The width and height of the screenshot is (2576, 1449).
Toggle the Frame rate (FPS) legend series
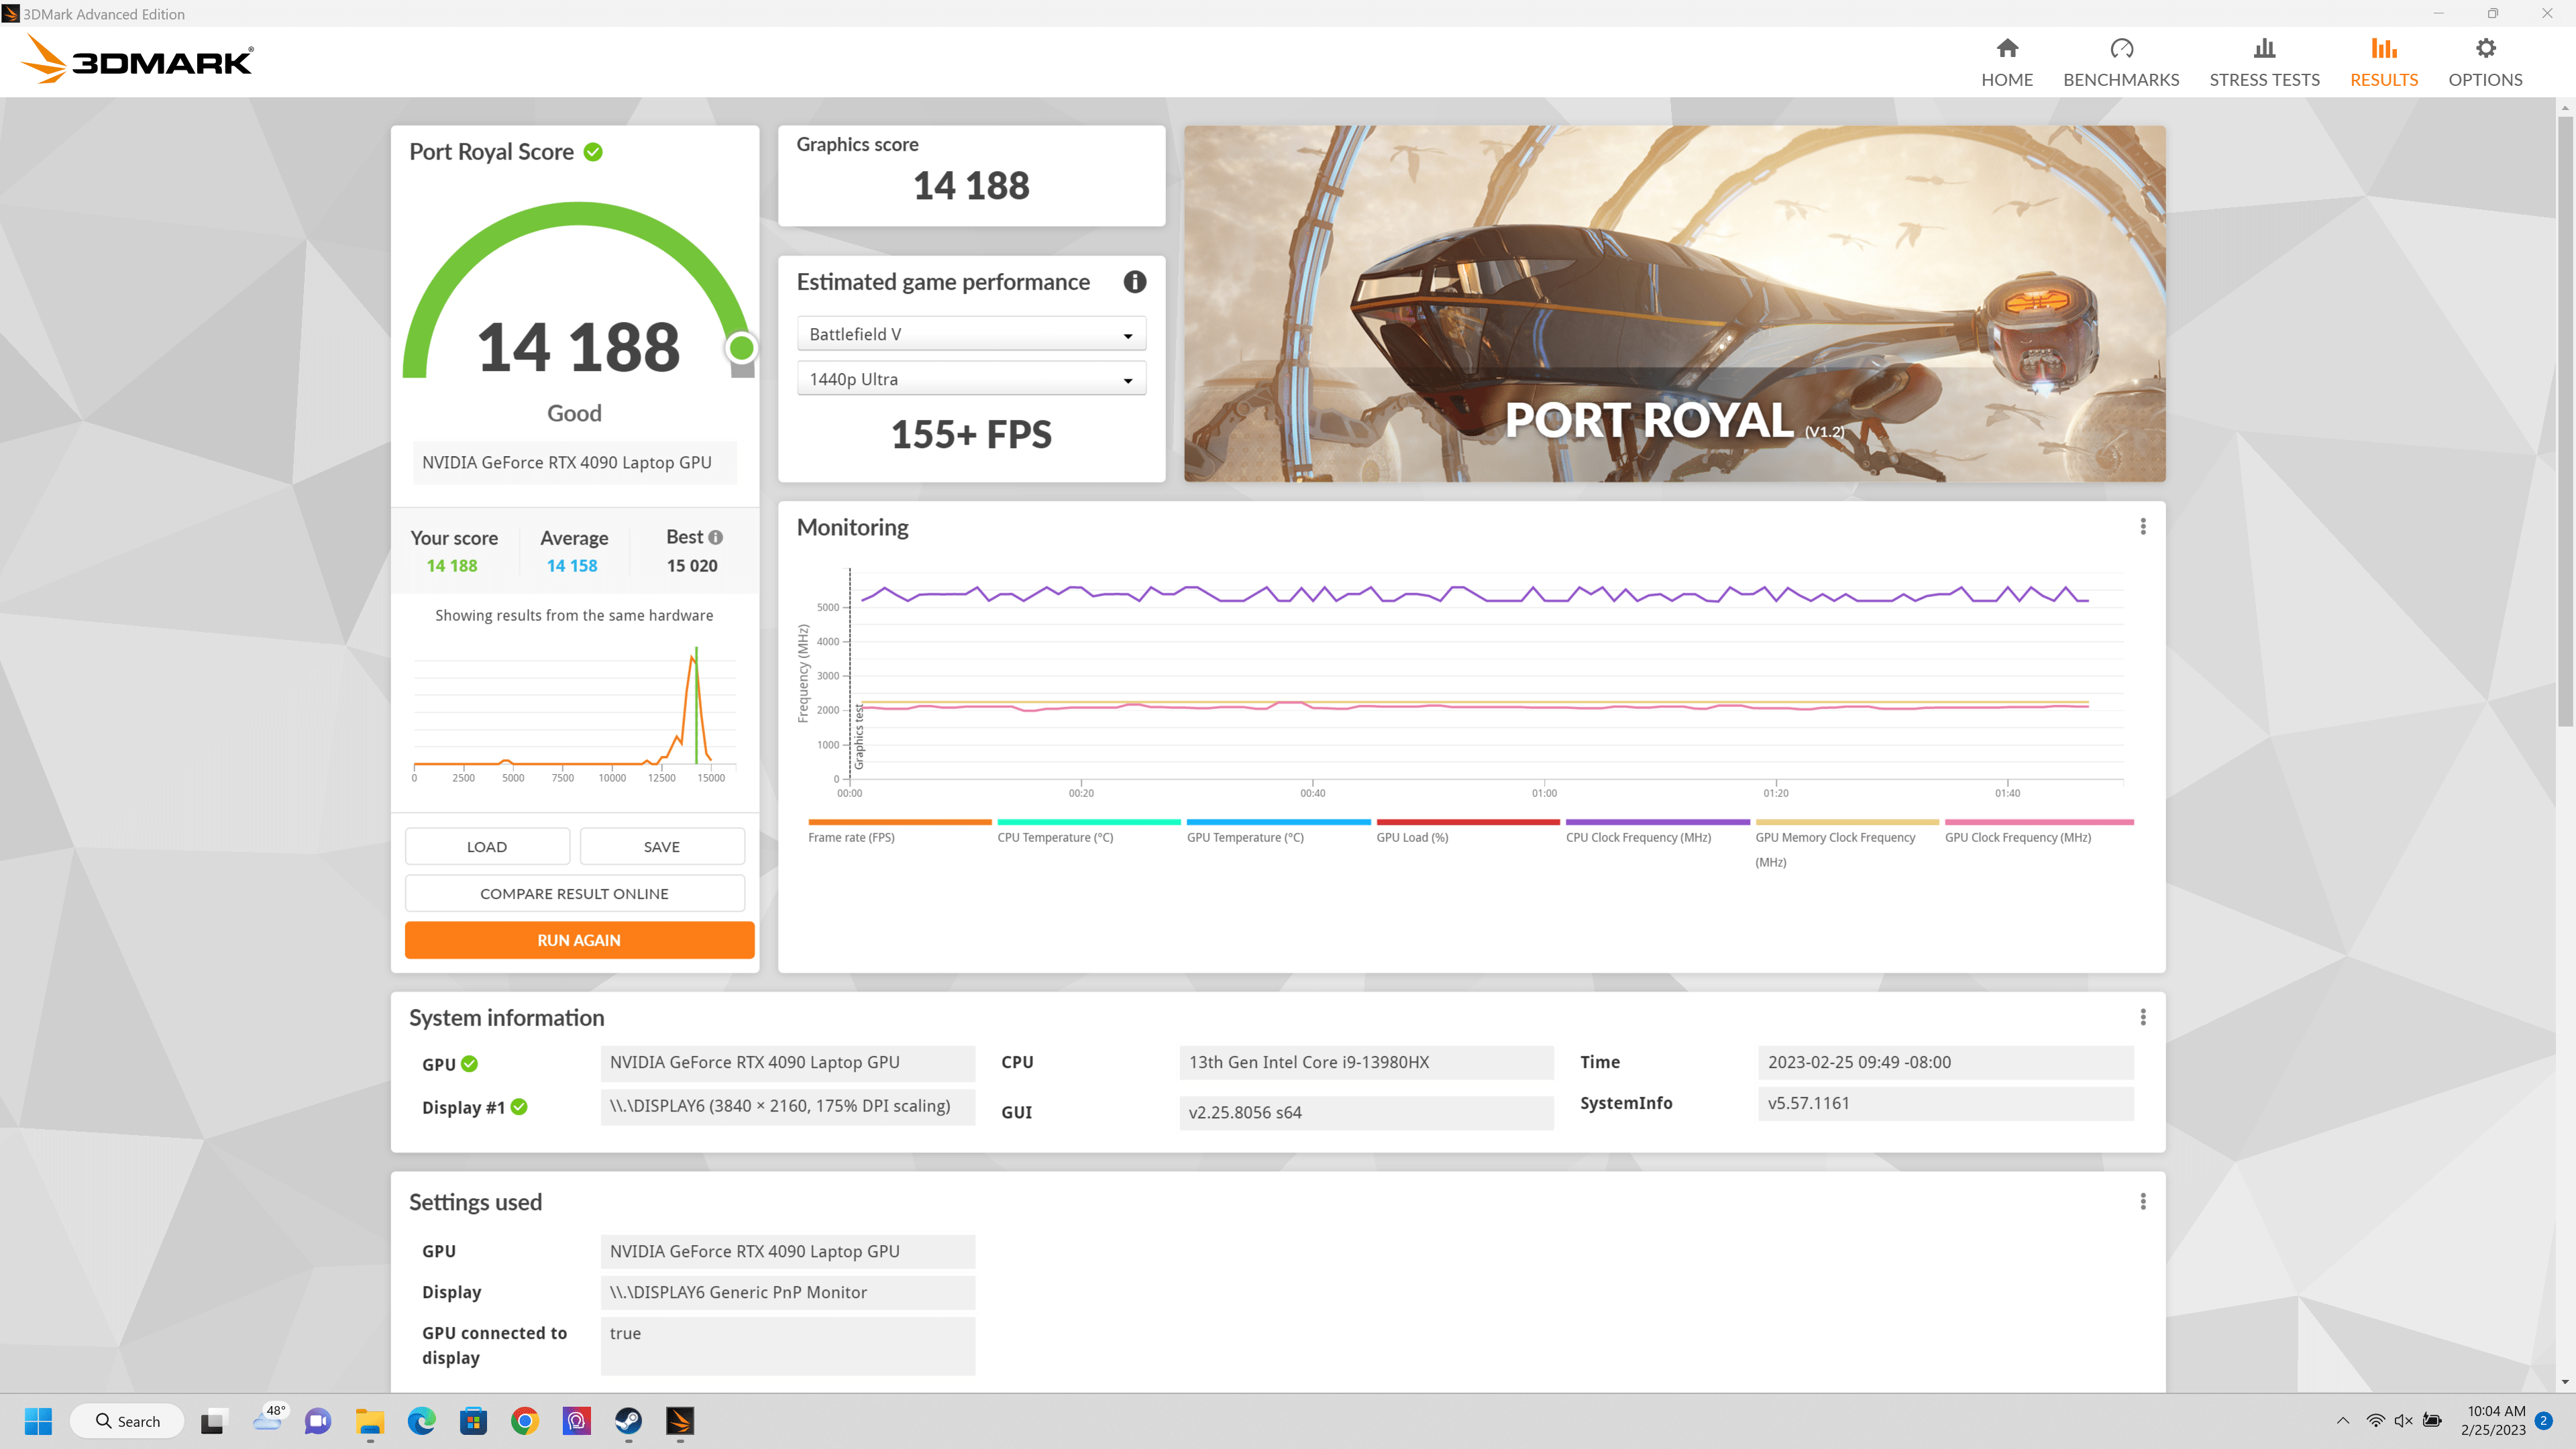coord(851,837)
